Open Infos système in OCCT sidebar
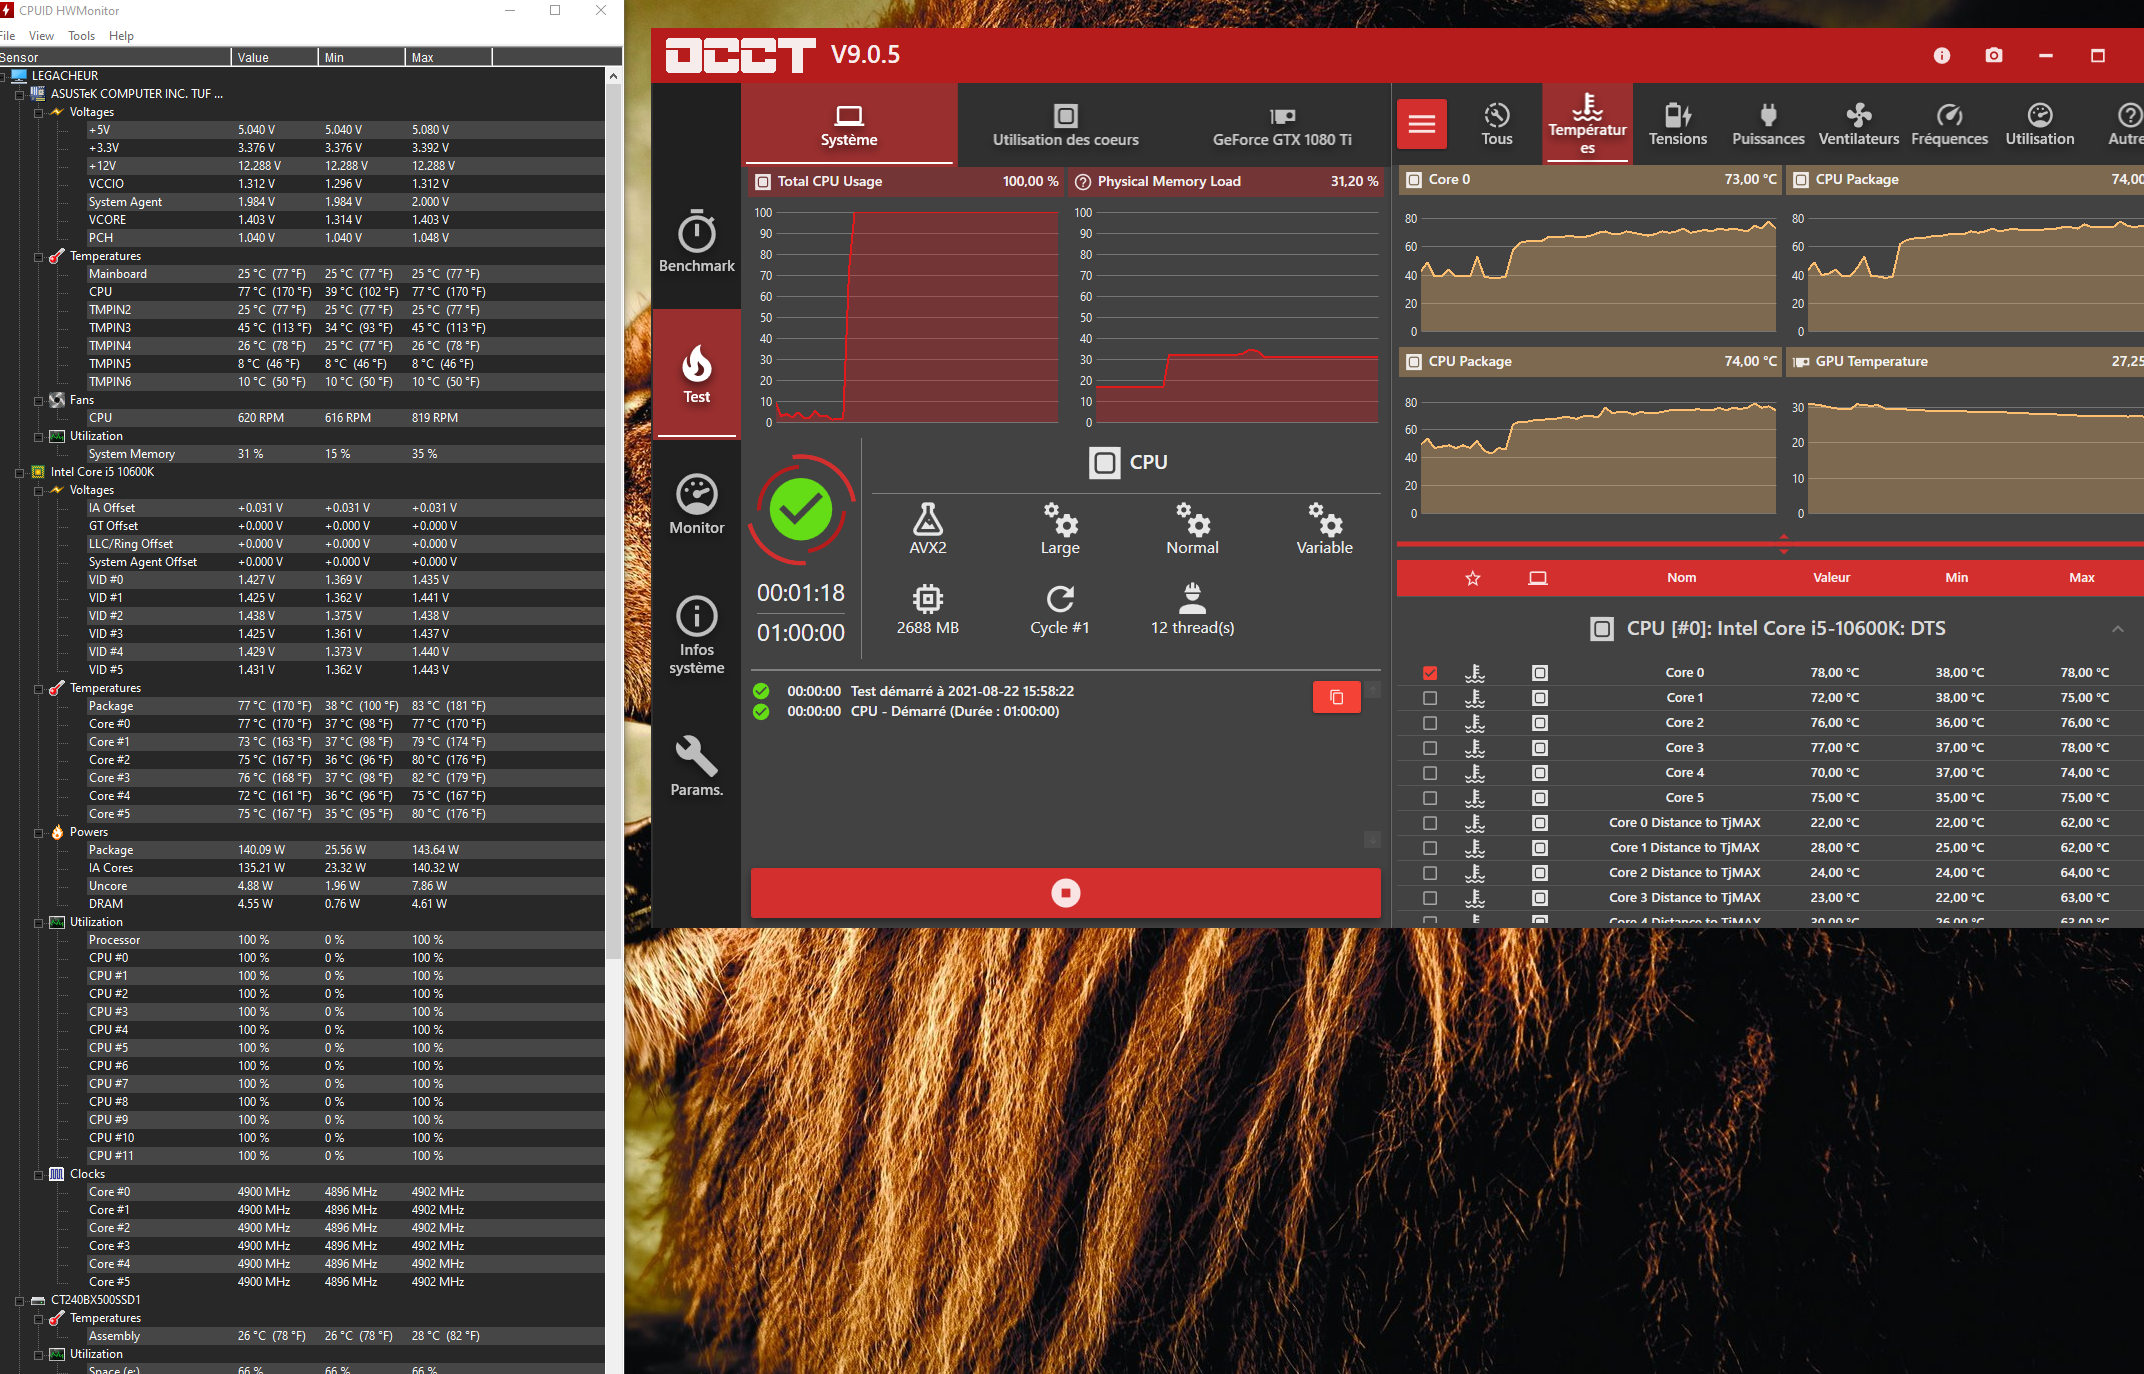This screenshot has width=2144, height=1374. coord(696,635)
